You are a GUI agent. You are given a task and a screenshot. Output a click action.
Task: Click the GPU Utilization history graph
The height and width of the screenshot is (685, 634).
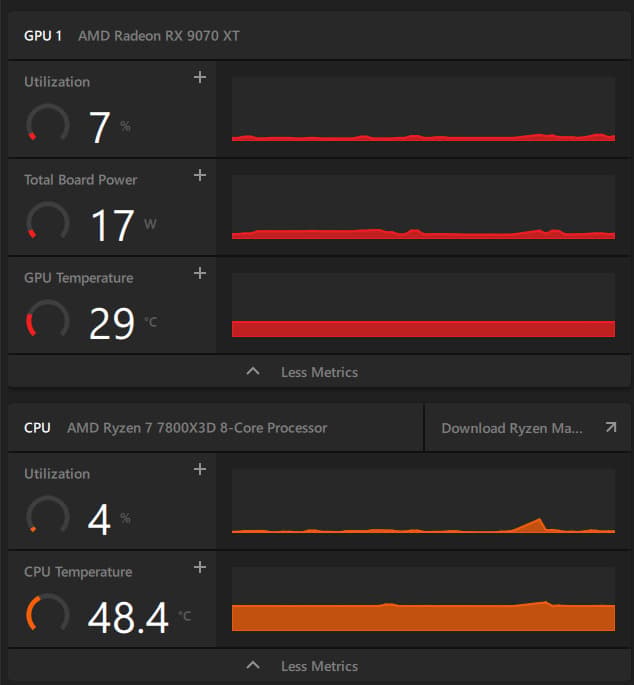[423, 109]
